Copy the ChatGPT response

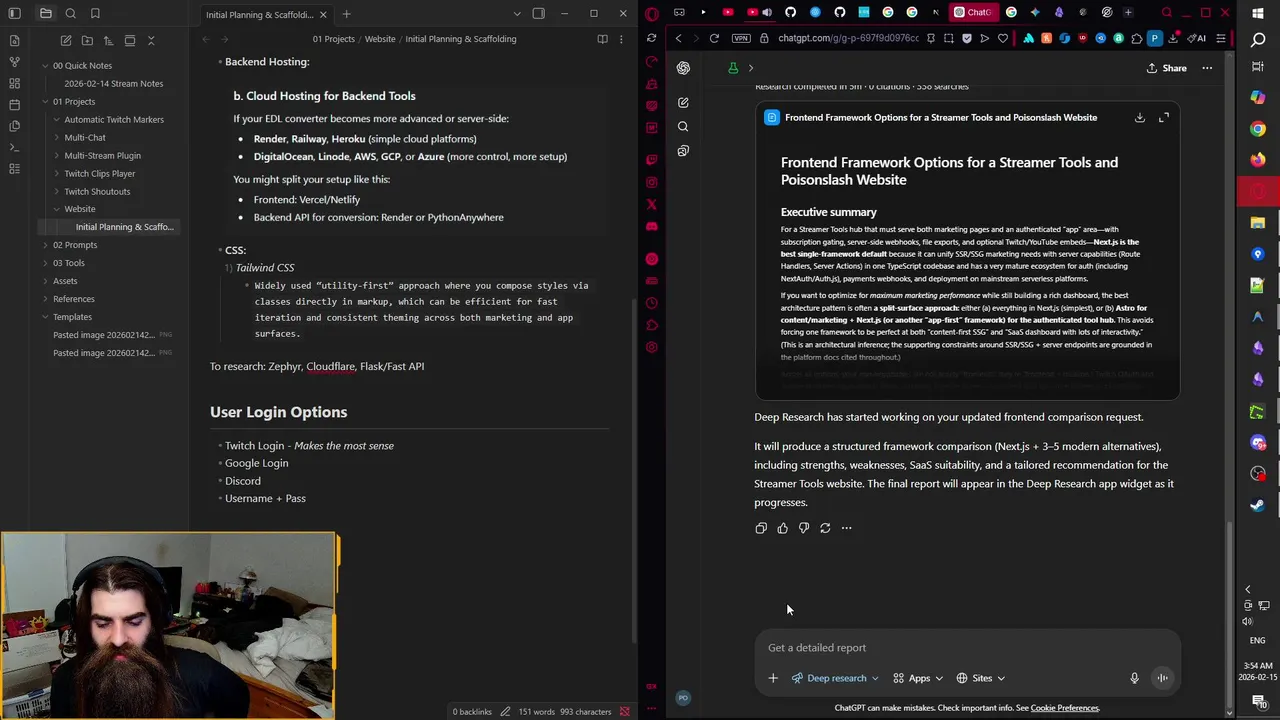coord(761,528)
